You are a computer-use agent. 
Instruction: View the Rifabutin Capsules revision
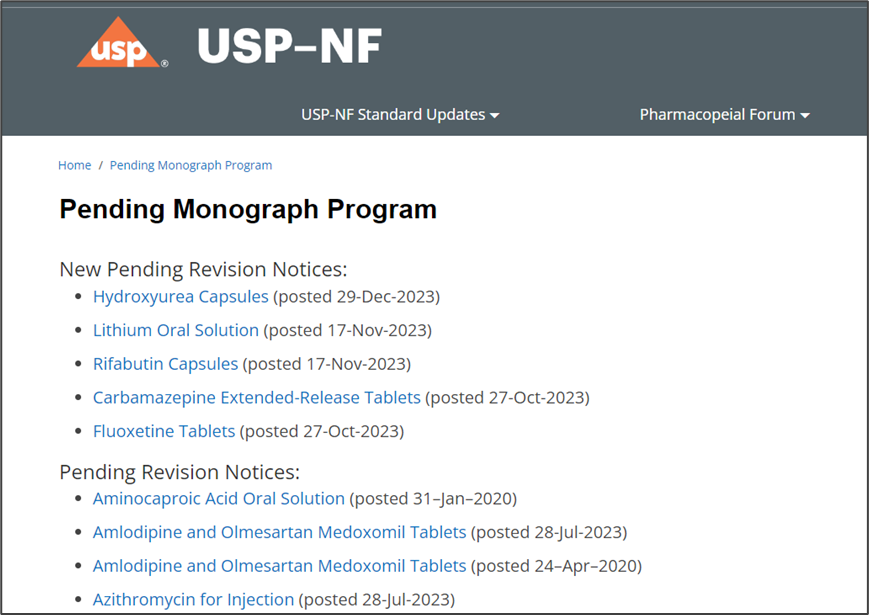[x=165, y=364]
